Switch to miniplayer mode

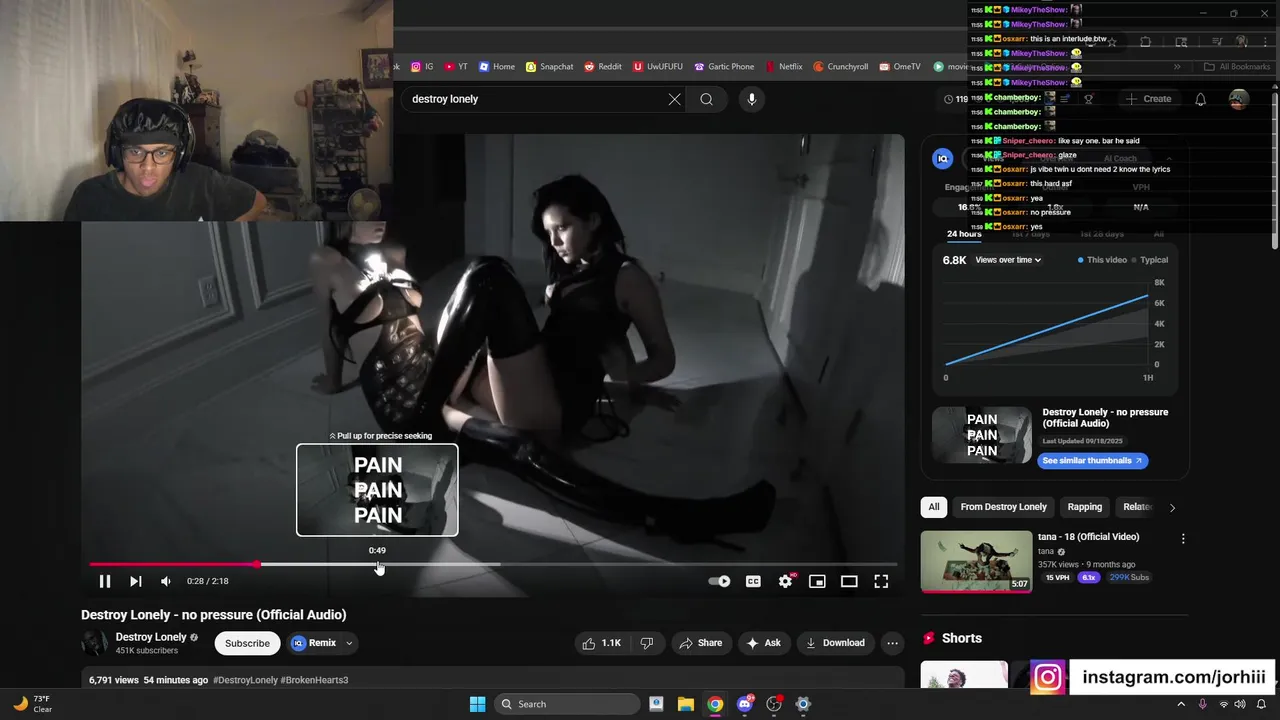click(x=817, y=581)
